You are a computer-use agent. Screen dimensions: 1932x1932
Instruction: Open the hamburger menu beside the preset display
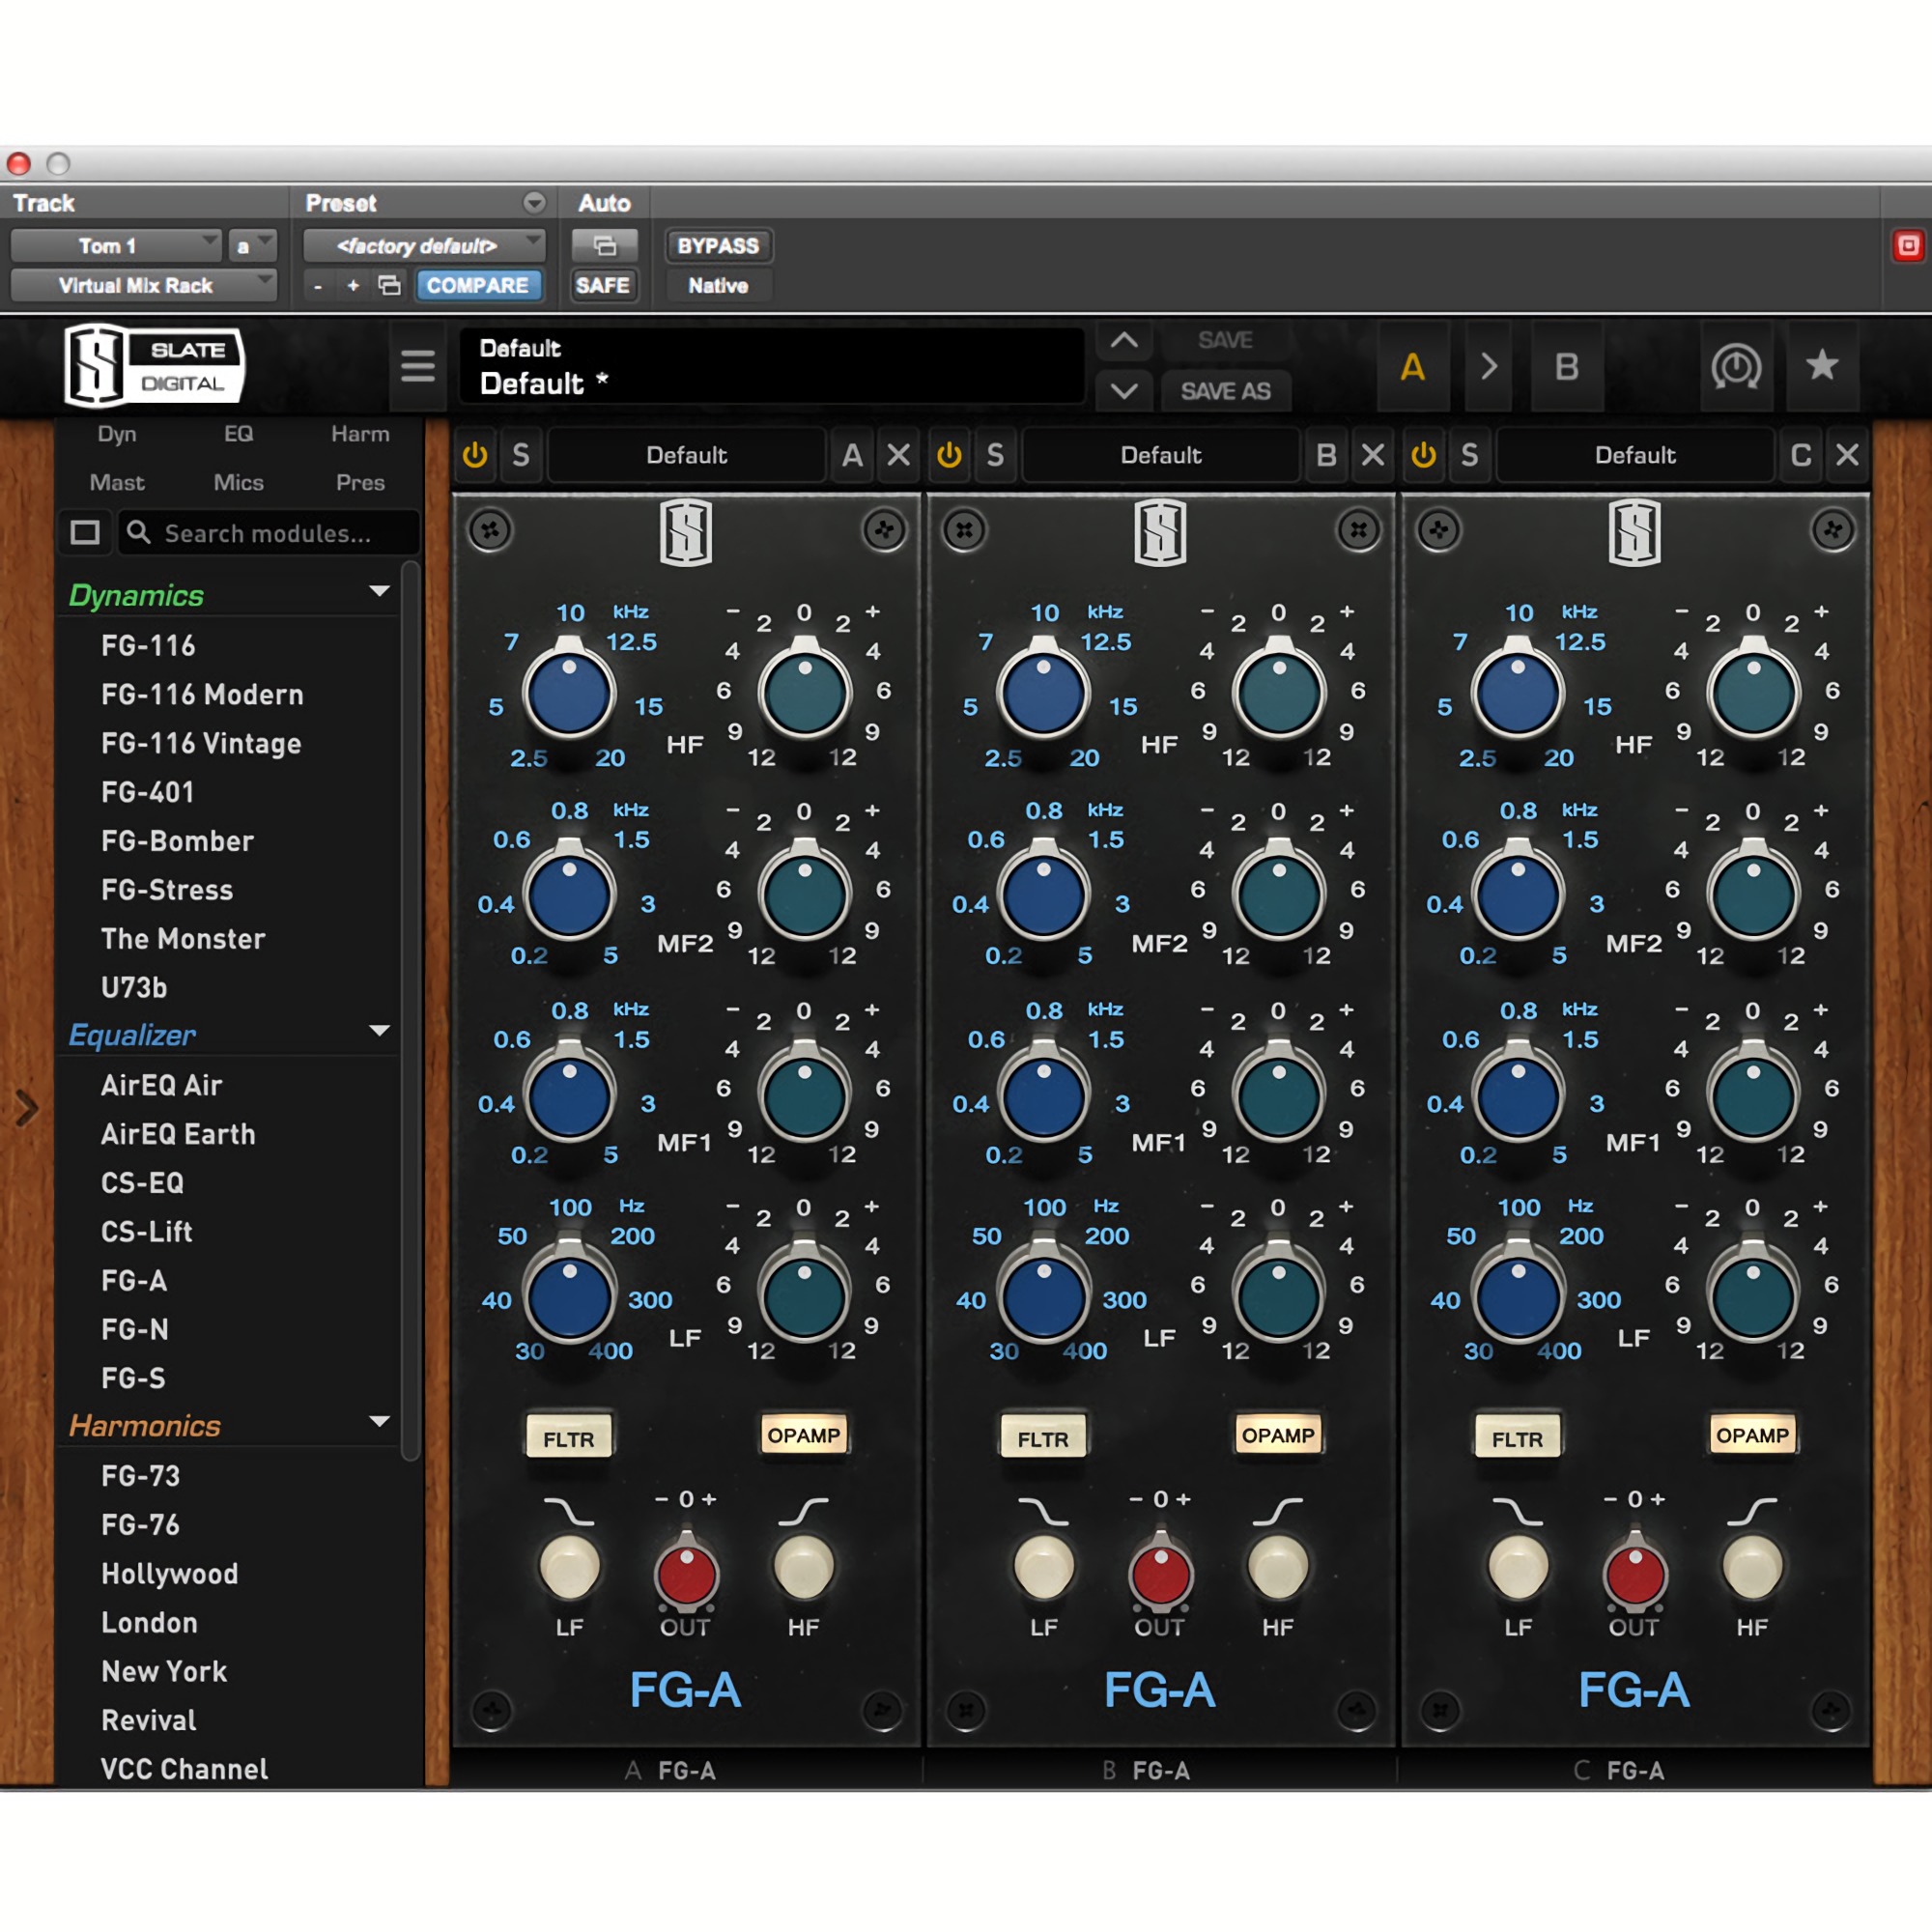[x=418, y=366]
